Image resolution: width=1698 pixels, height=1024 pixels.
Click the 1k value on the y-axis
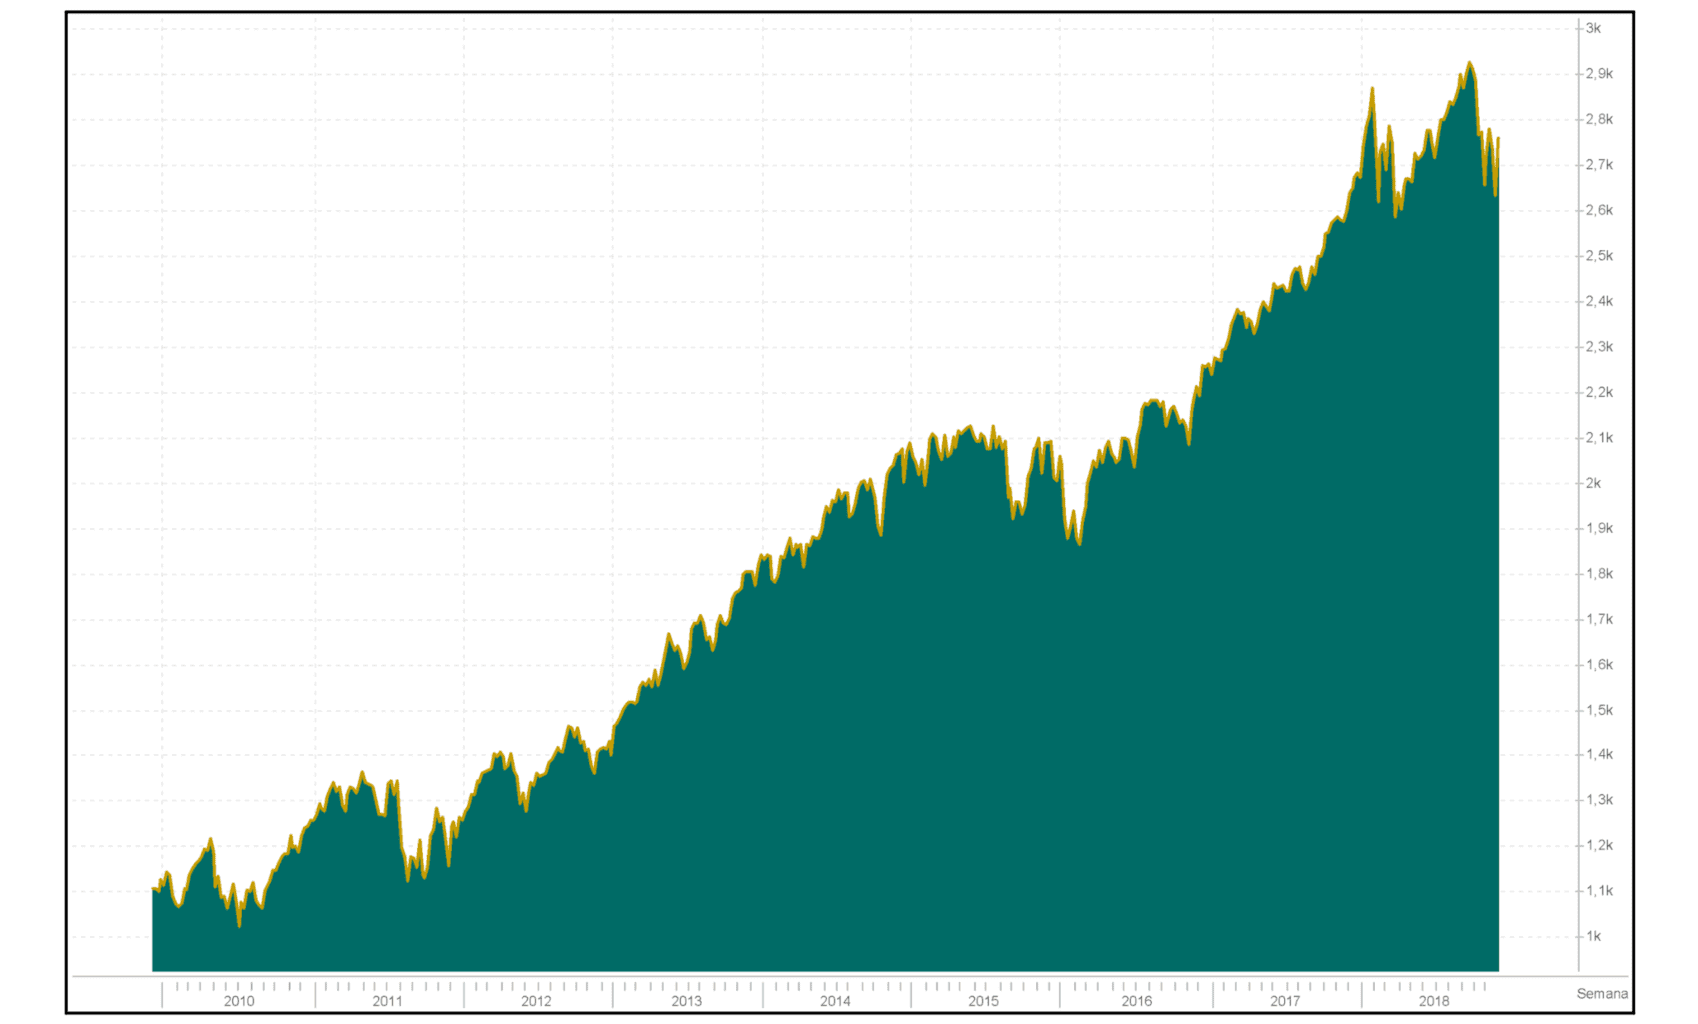click(1594, 937)
